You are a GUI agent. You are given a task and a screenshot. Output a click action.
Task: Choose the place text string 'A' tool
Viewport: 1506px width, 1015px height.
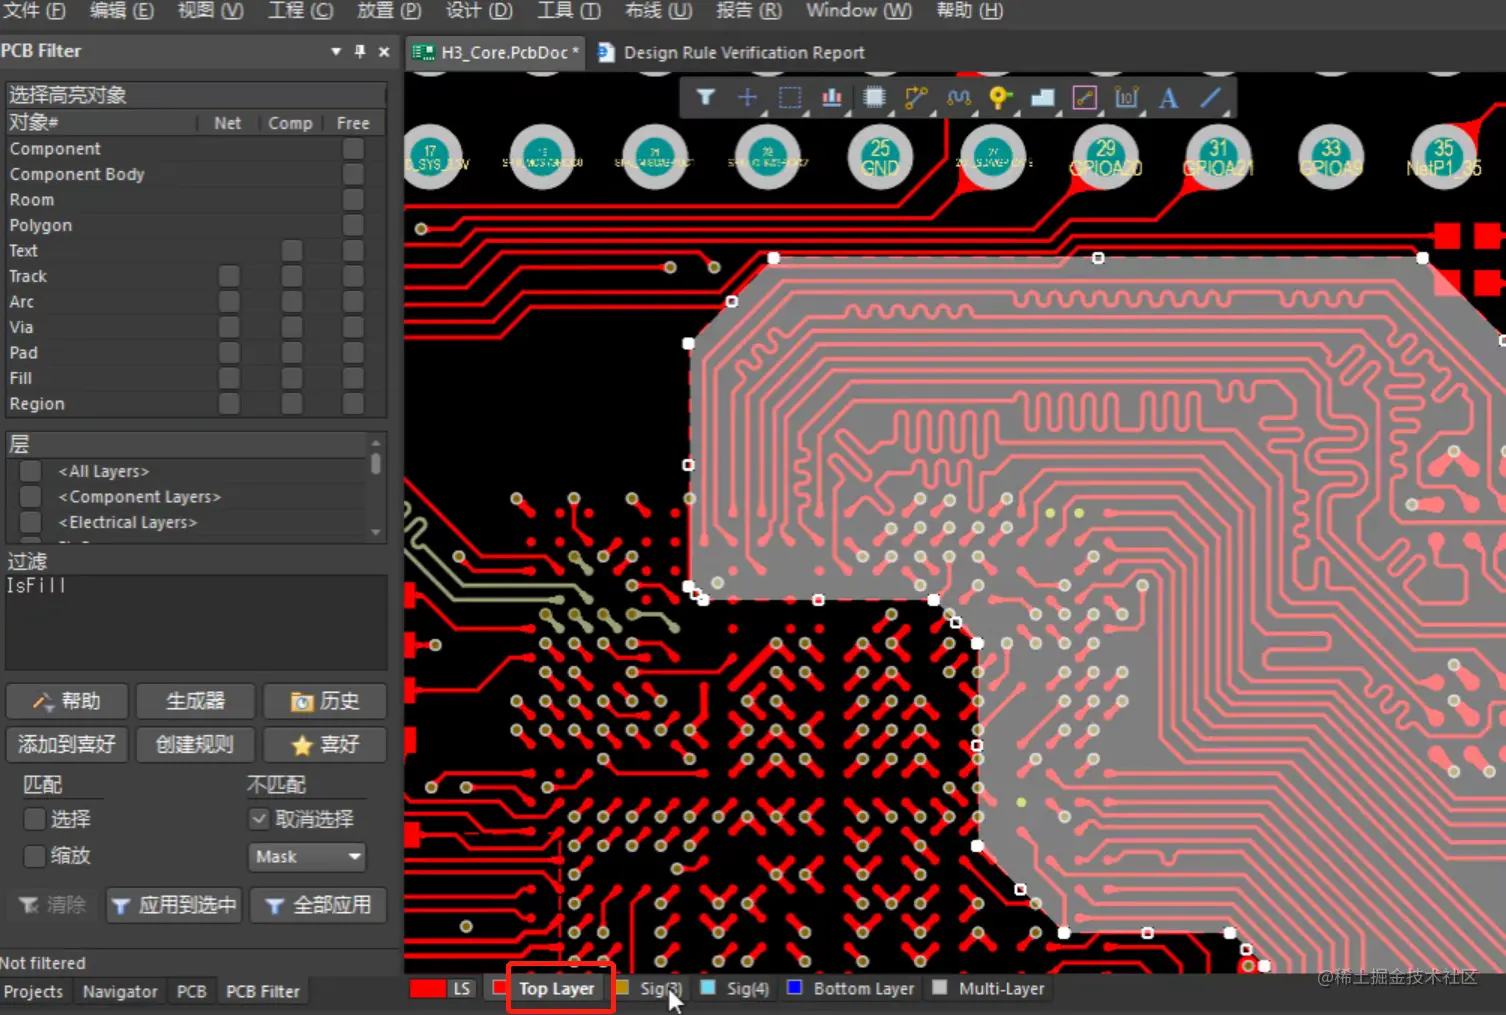tap(1168, 98)
